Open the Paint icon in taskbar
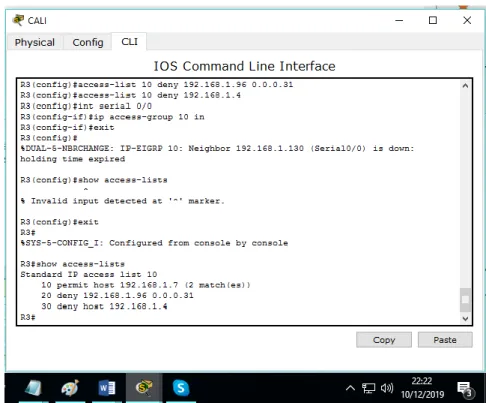 (70, 388)
